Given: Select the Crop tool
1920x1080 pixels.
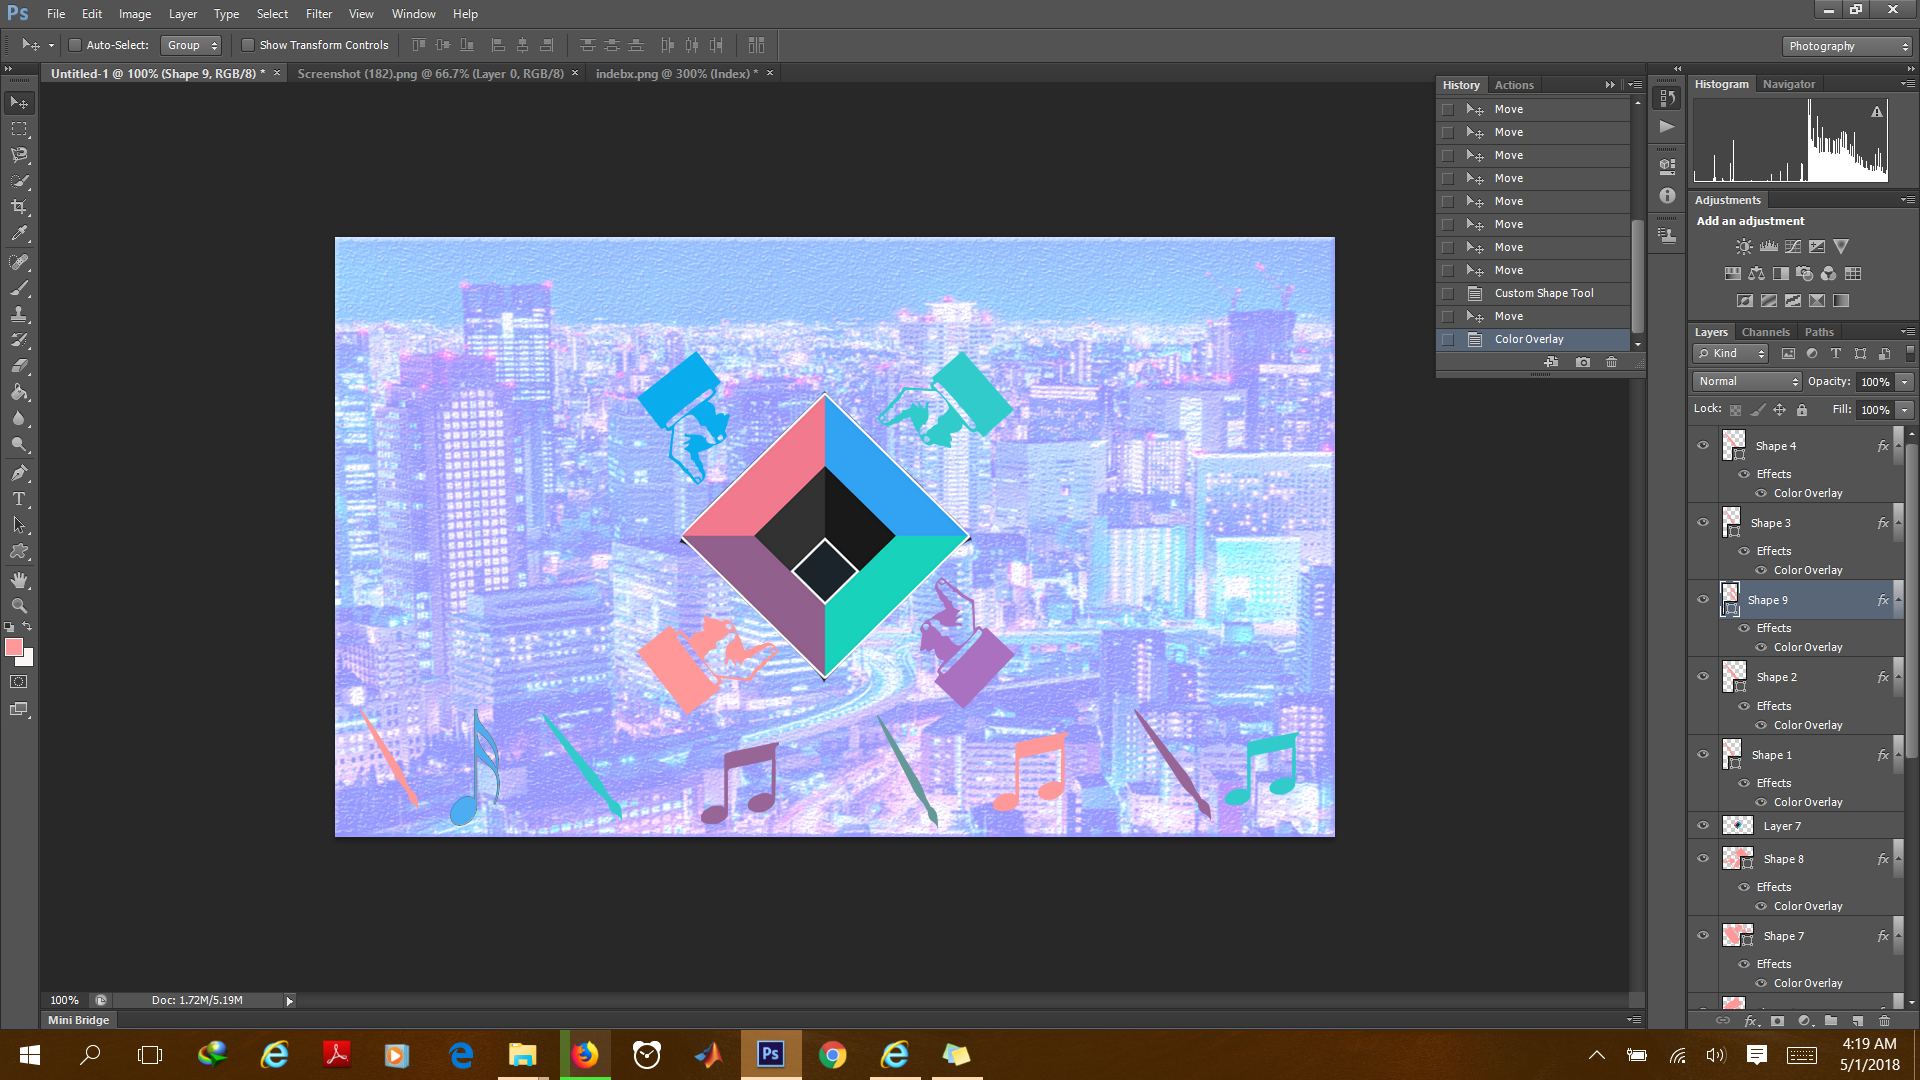Looking at the screenshot, I should (x=19, y=208).
